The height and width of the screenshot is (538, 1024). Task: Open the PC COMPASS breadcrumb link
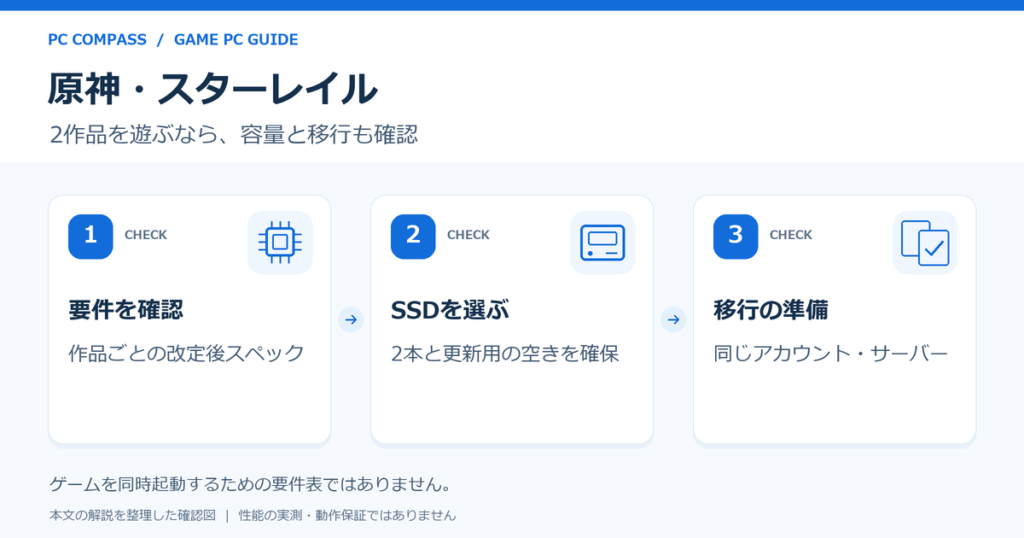pyautogui.click(x=97, y=39)
